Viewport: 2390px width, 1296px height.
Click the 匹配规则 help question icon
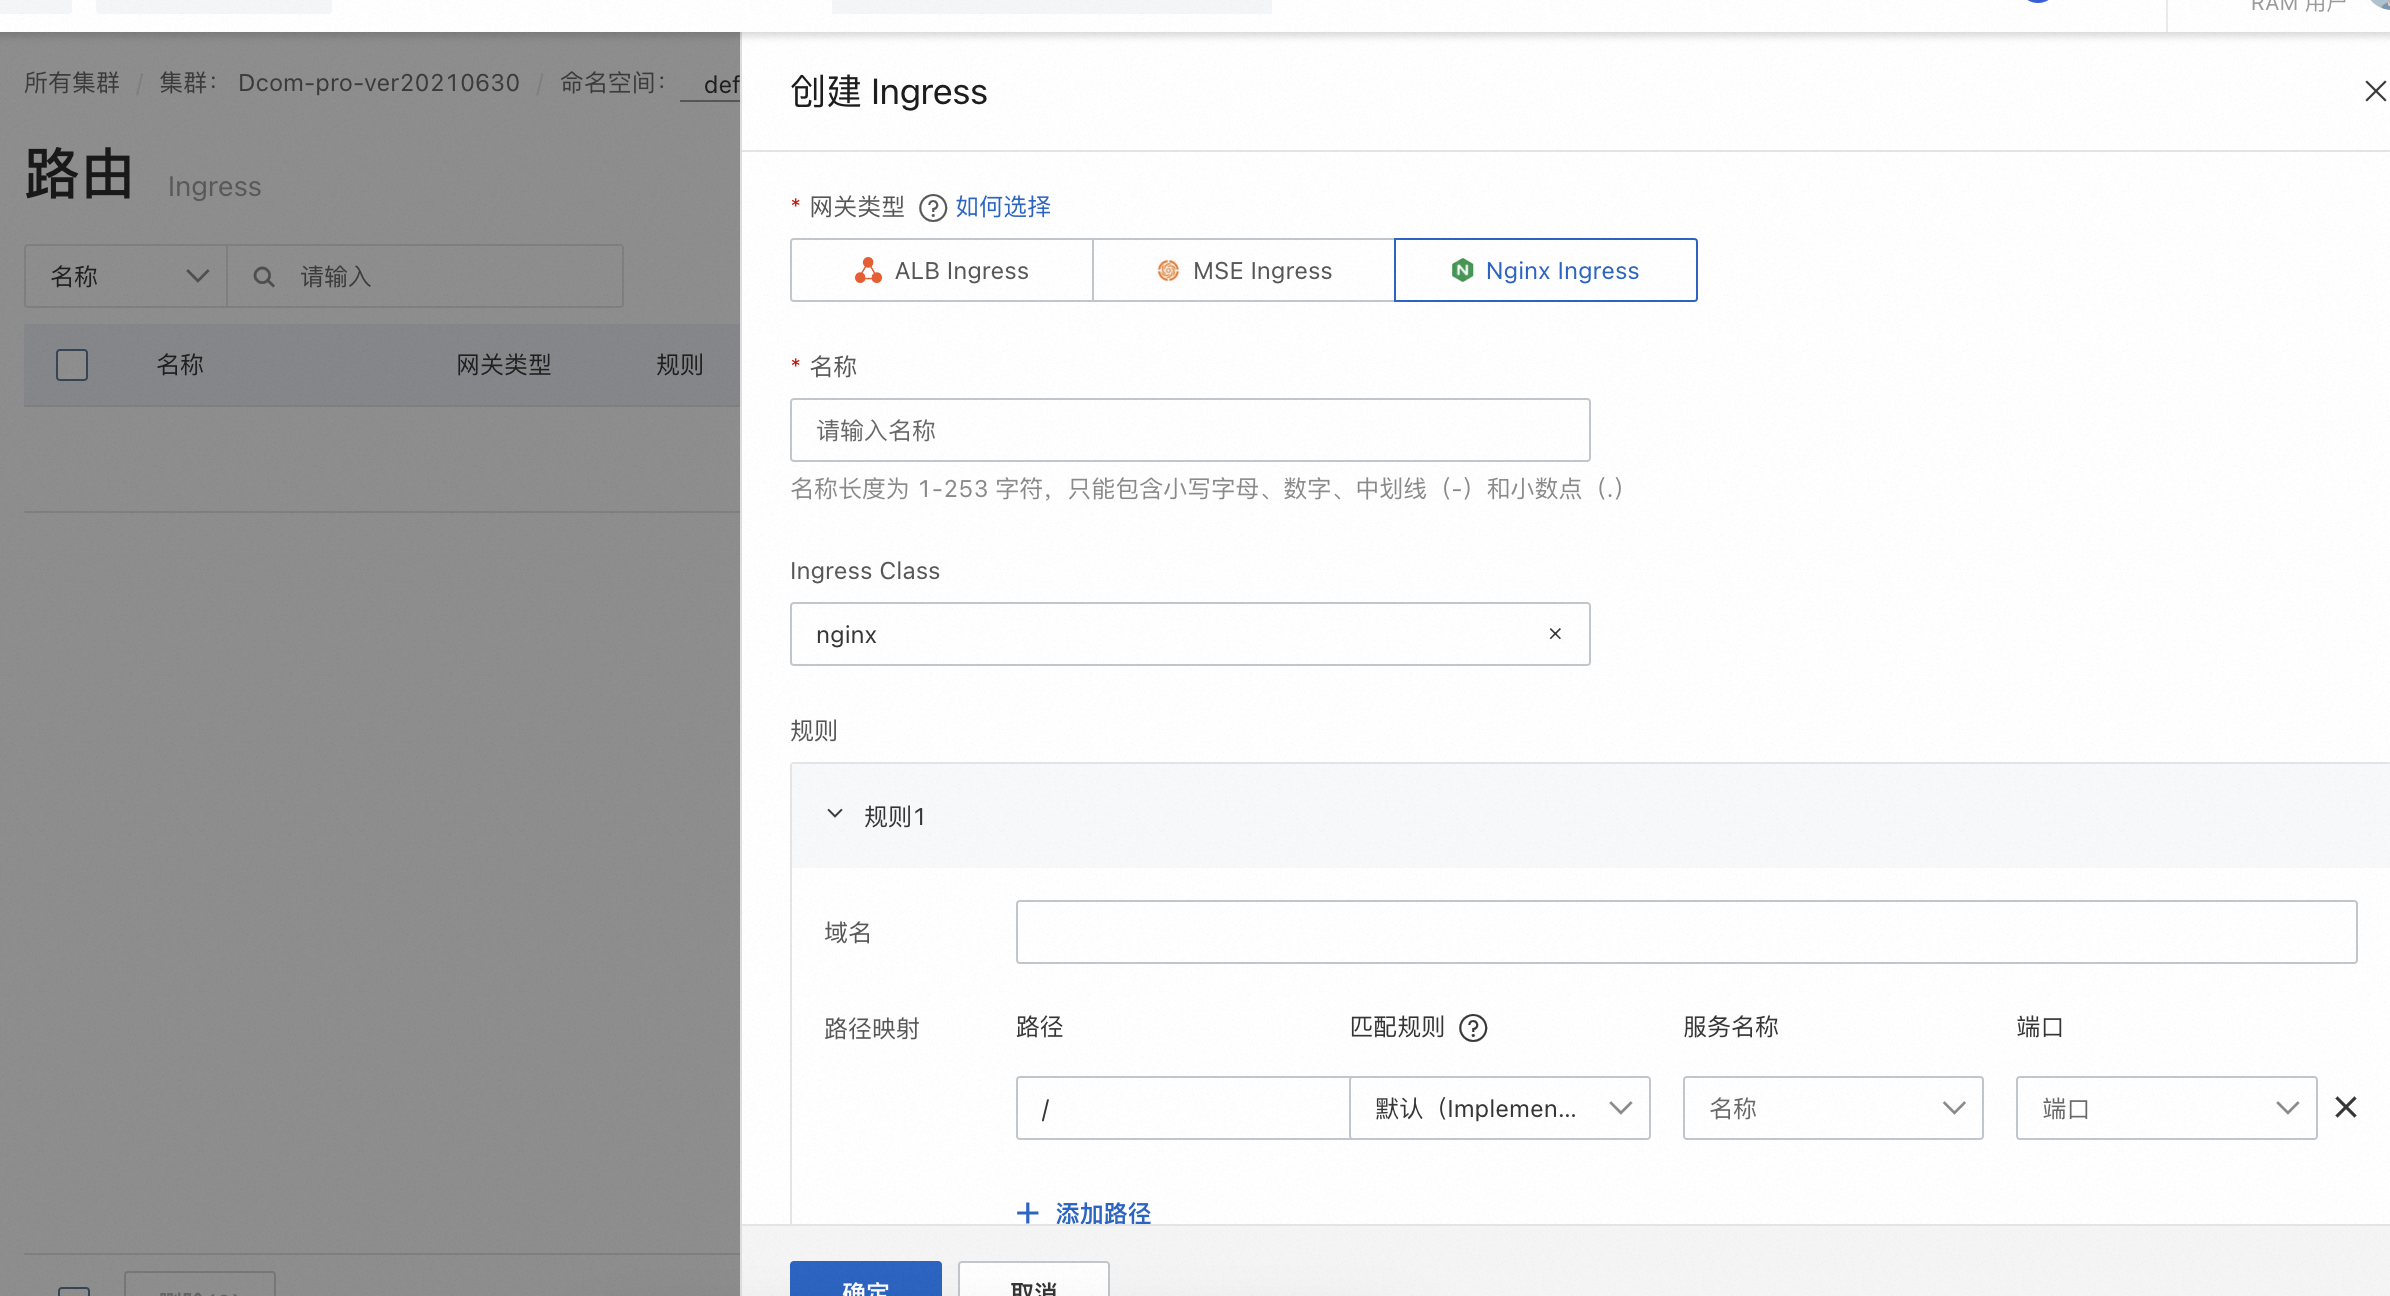(1473, 1028)
